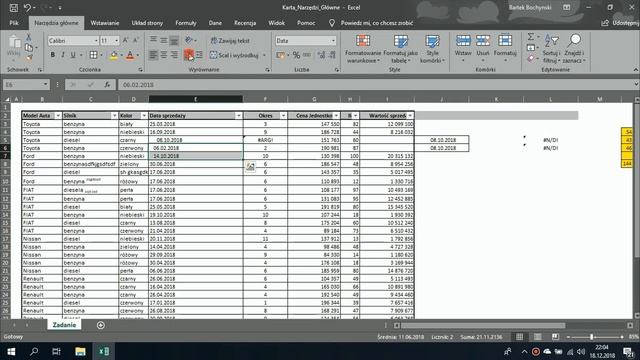Add a new sheet with the plus button
The width and height of the screenshot is (640, 360).
101,325
